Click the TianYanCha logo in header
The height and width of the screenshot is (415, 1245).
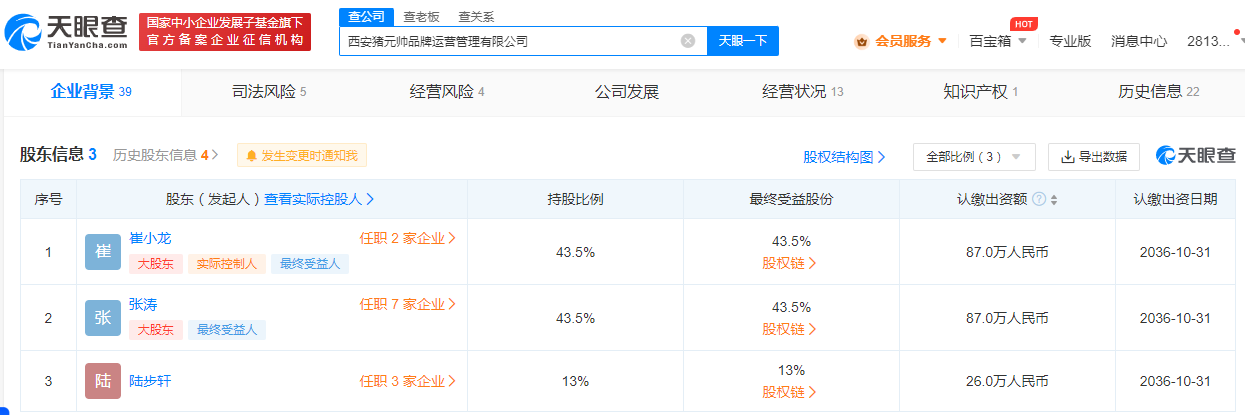click(66, 32)
